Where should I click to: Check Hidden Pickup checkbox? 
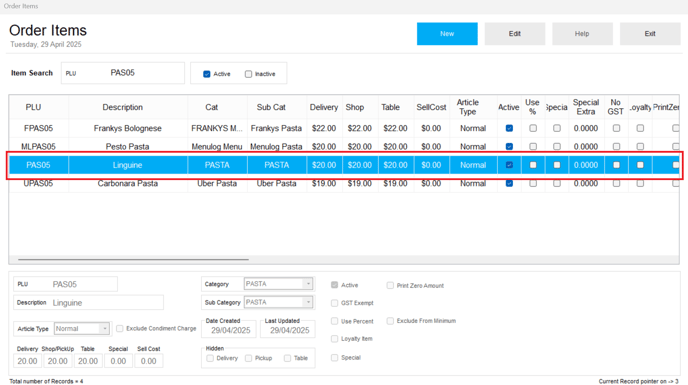pos(248,358)
